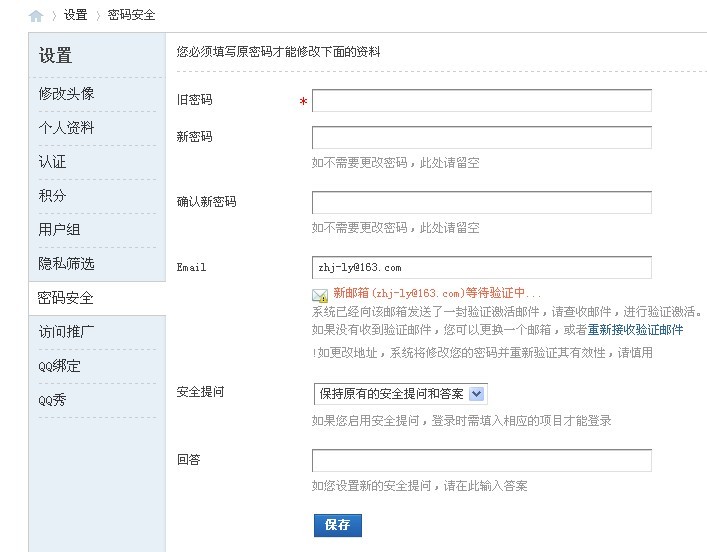Open the 积分 sidebar item

pyautogui.click(x=53, y=195)
